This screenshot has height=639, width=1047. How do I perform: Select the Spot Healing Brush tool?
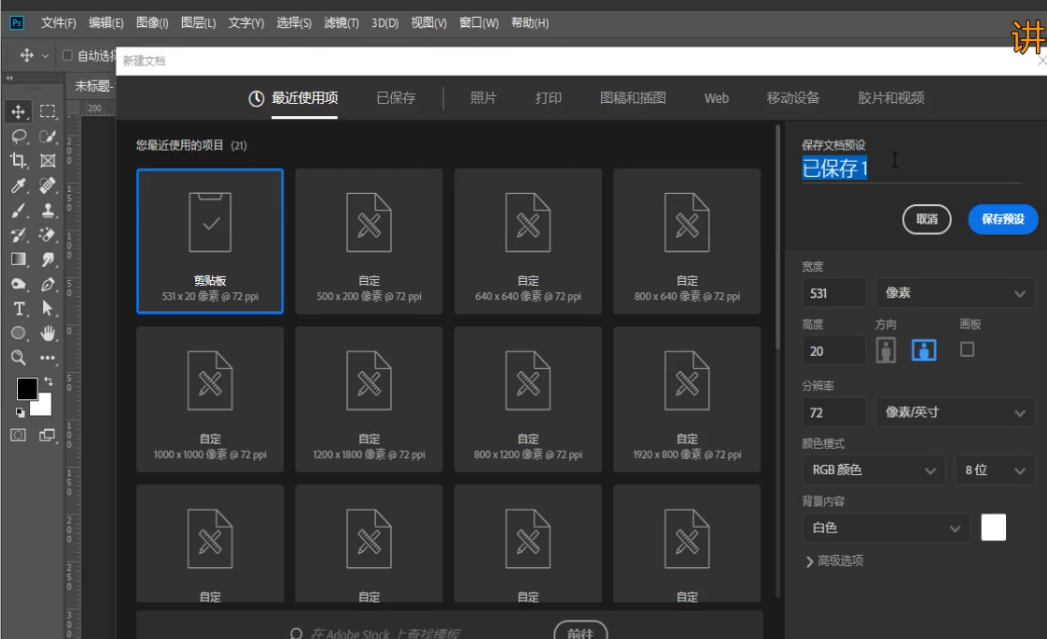tap(47, 186)
